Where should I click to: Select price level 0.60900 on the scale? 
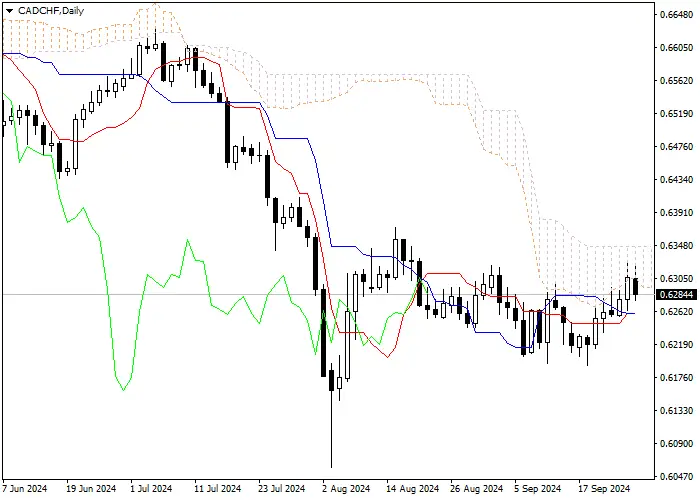677,444
